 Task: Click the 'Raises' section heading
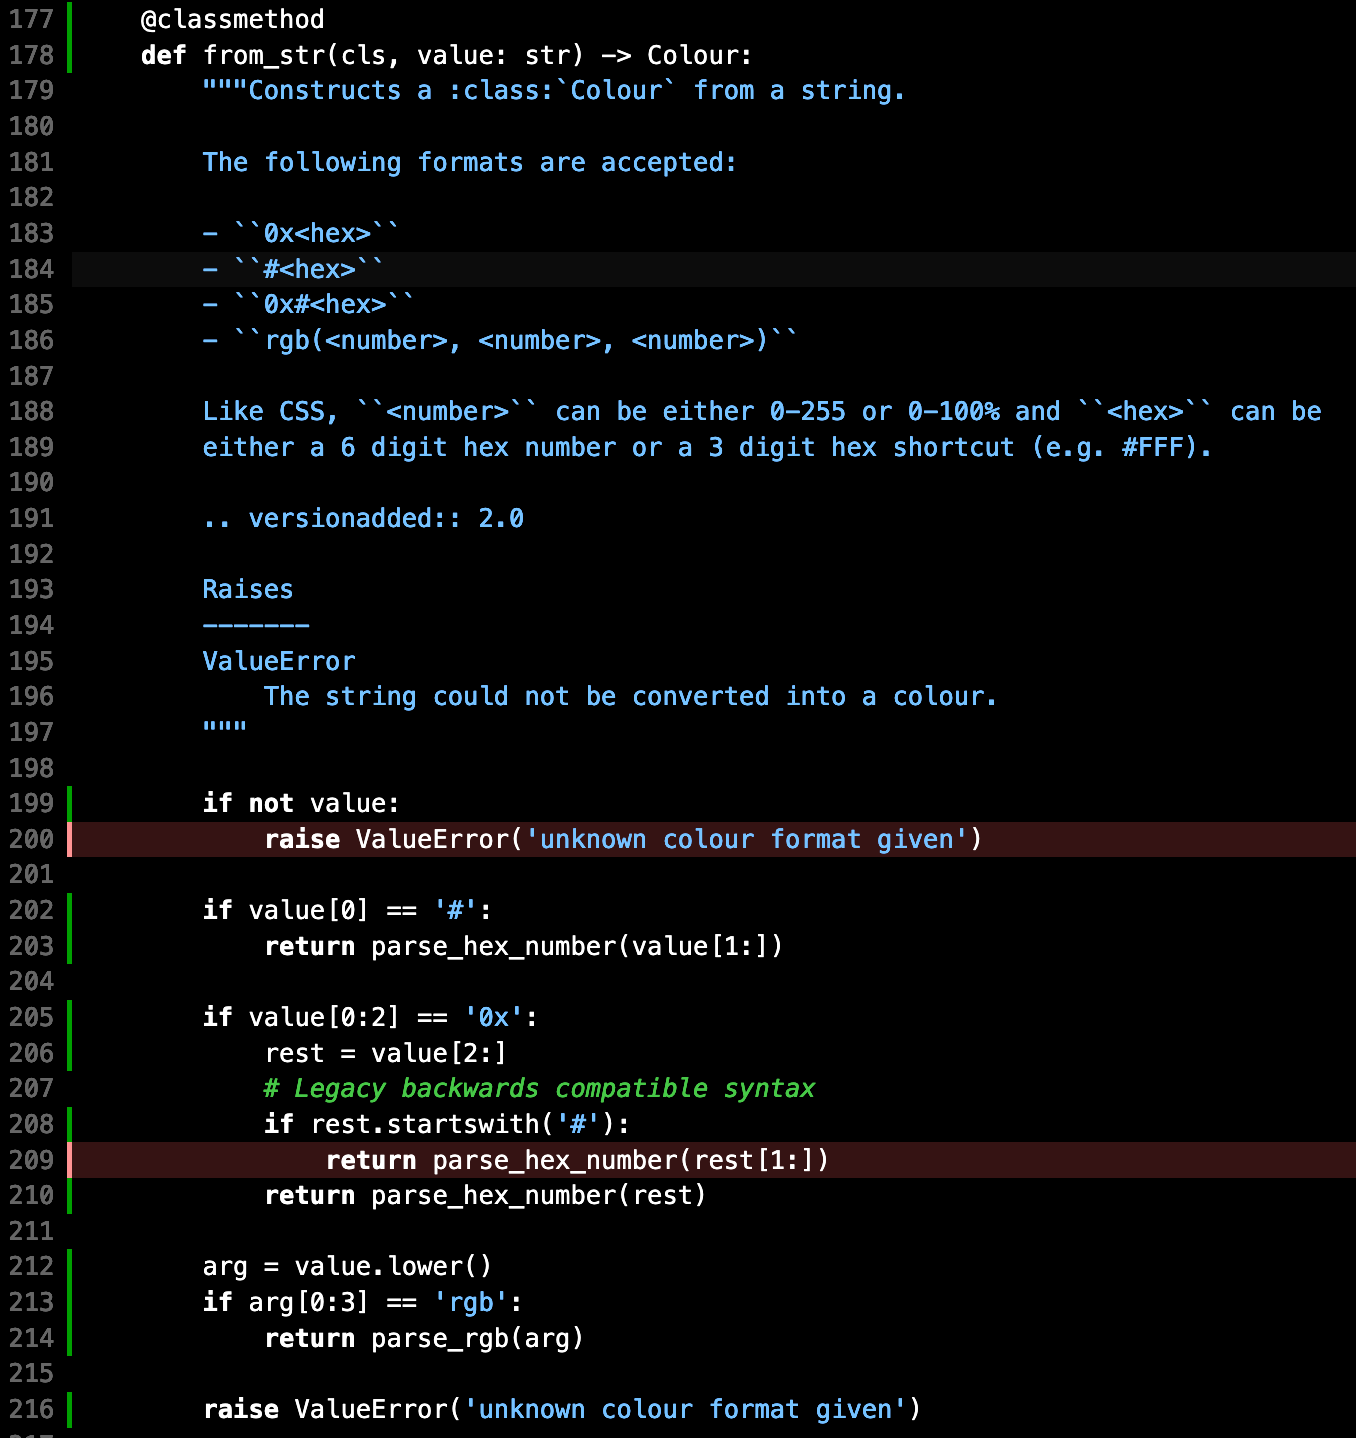[248, 589]
